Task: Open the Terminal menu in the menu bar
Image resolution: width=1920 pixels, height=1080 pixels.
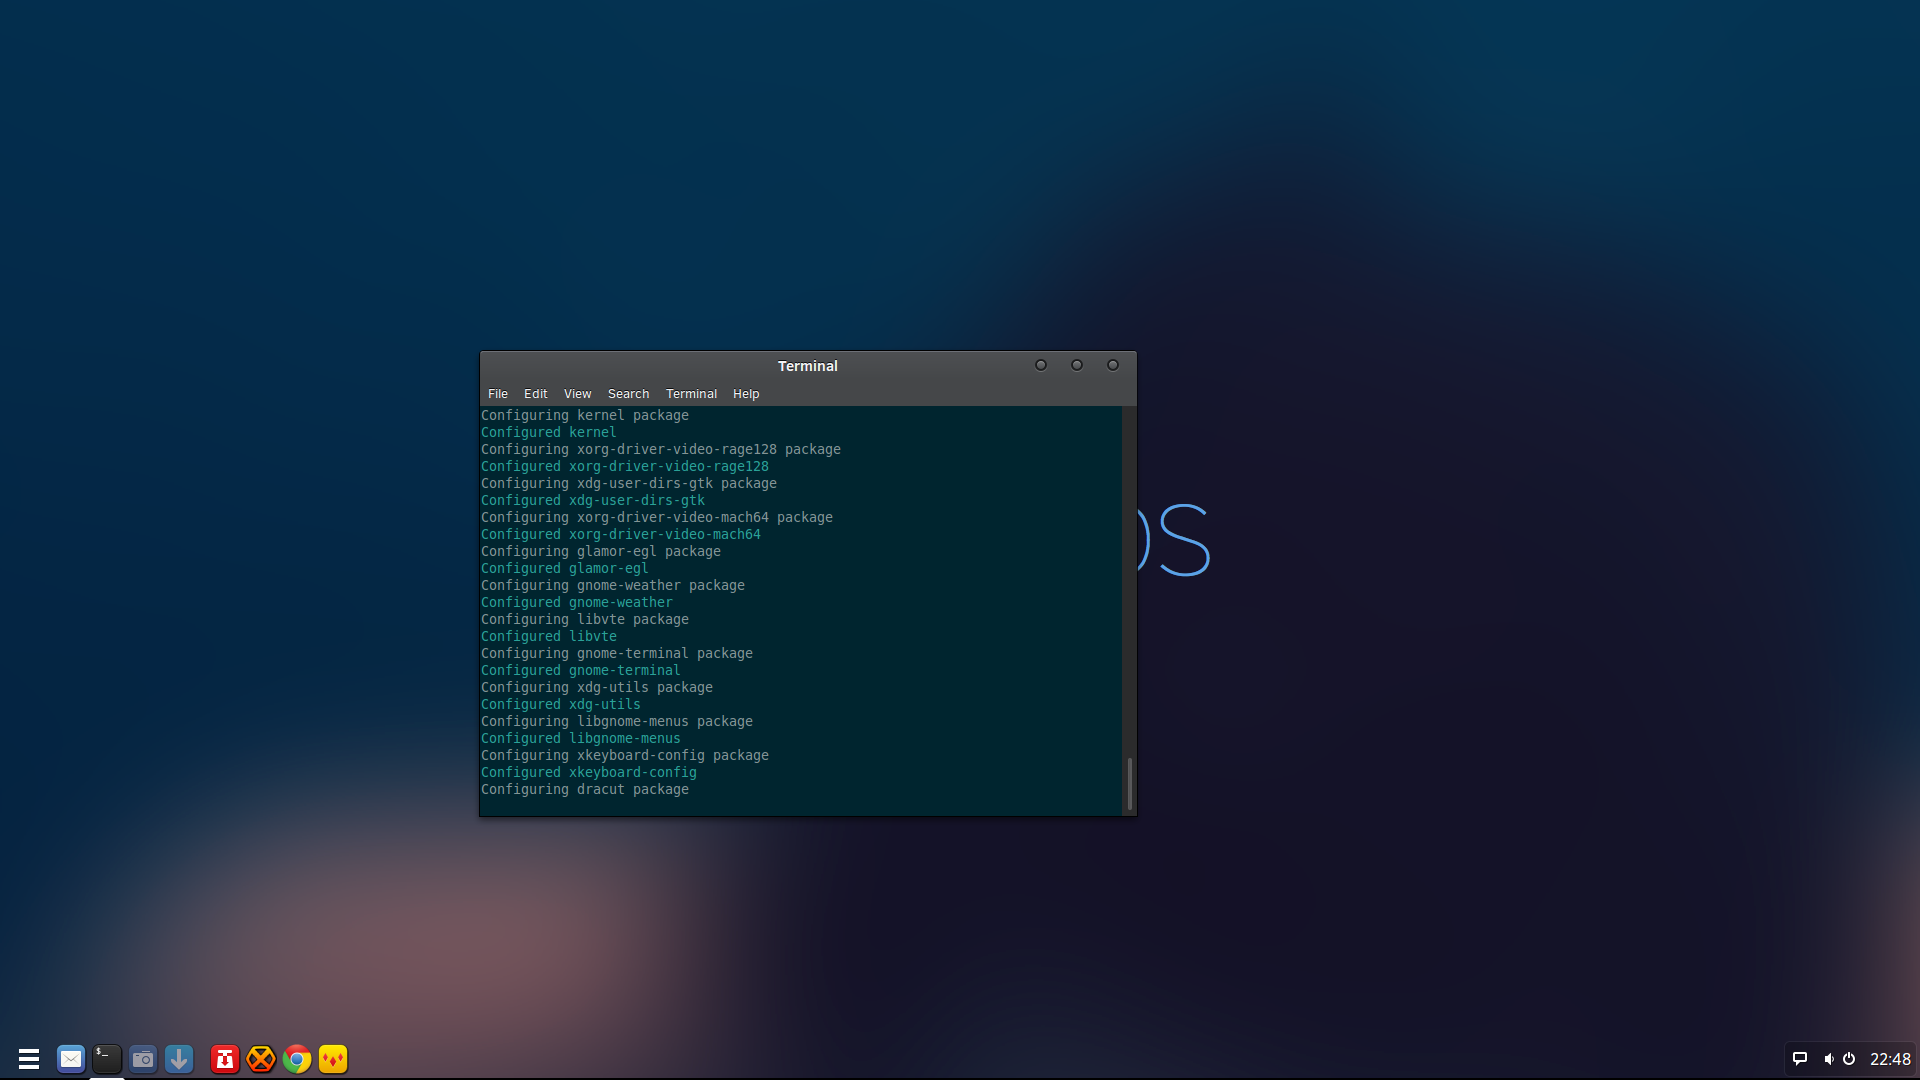Action: (x=692, y=394)
